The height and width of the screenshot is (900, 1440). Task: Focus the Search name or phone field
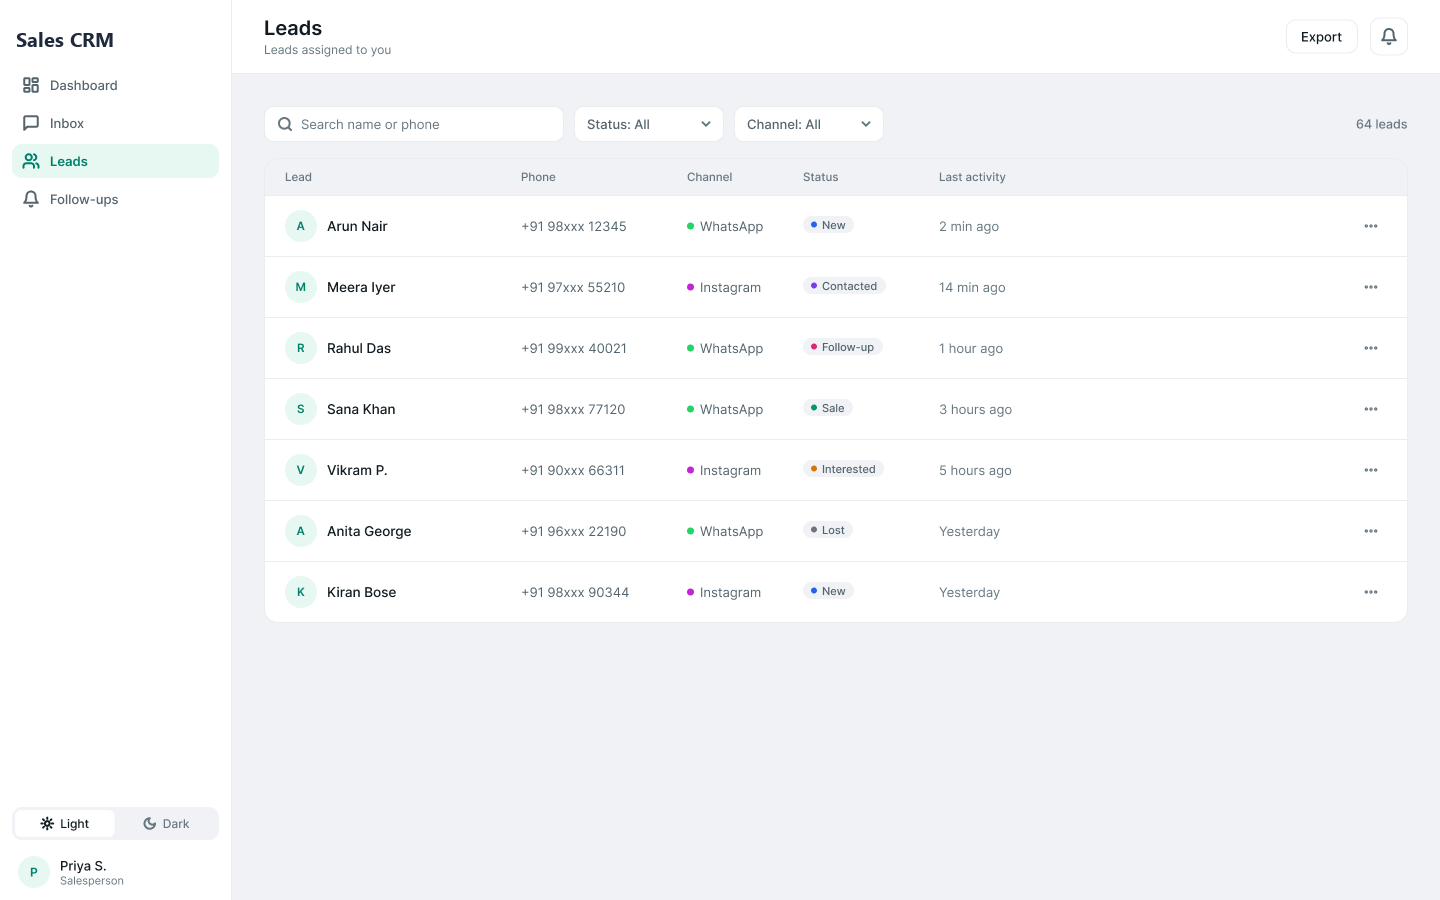pyautogui.click(x=414, y=124)
